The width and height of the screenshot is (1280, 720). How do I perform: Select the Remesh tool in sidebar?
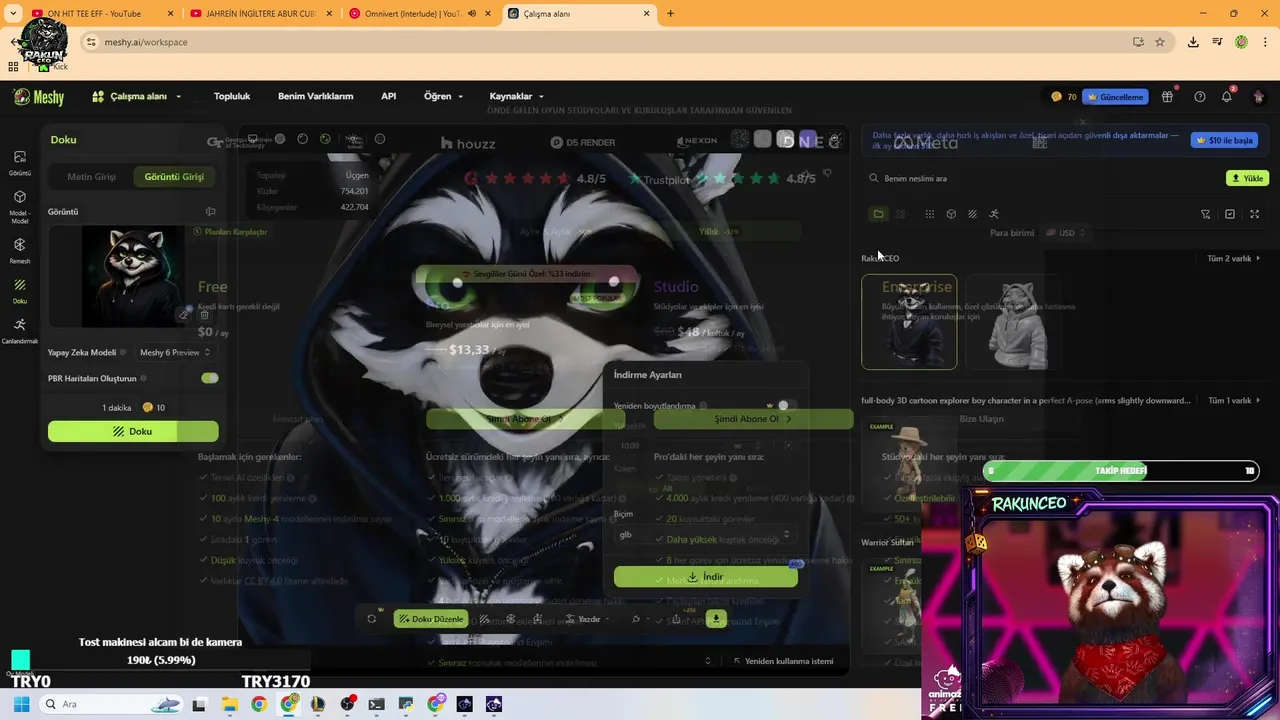click(x=20, y=250)
